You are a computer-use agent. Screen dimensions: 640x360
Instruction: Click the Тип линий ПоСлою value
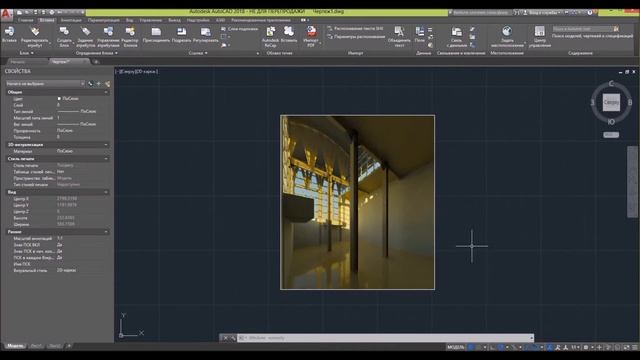pos(77,111)
